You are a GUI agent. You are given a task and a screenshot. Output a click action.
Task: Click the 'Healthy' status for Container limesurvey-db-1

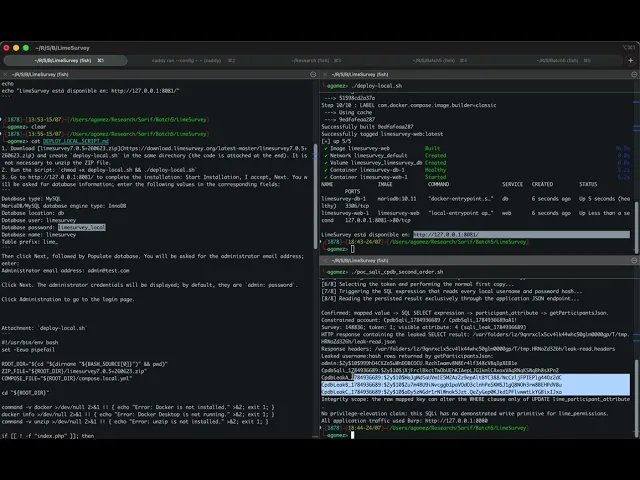click(436, 170)
